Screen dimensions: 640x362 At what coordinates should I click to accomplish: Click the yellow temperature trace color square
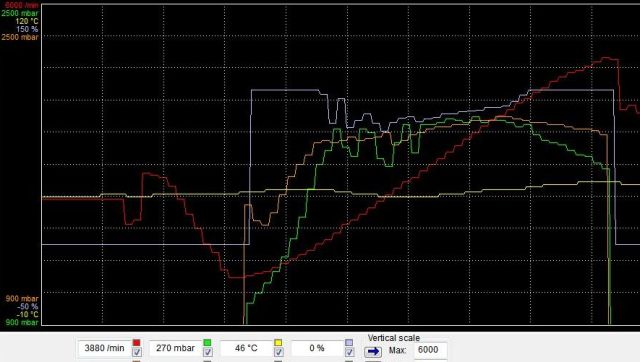coord(278,342)
